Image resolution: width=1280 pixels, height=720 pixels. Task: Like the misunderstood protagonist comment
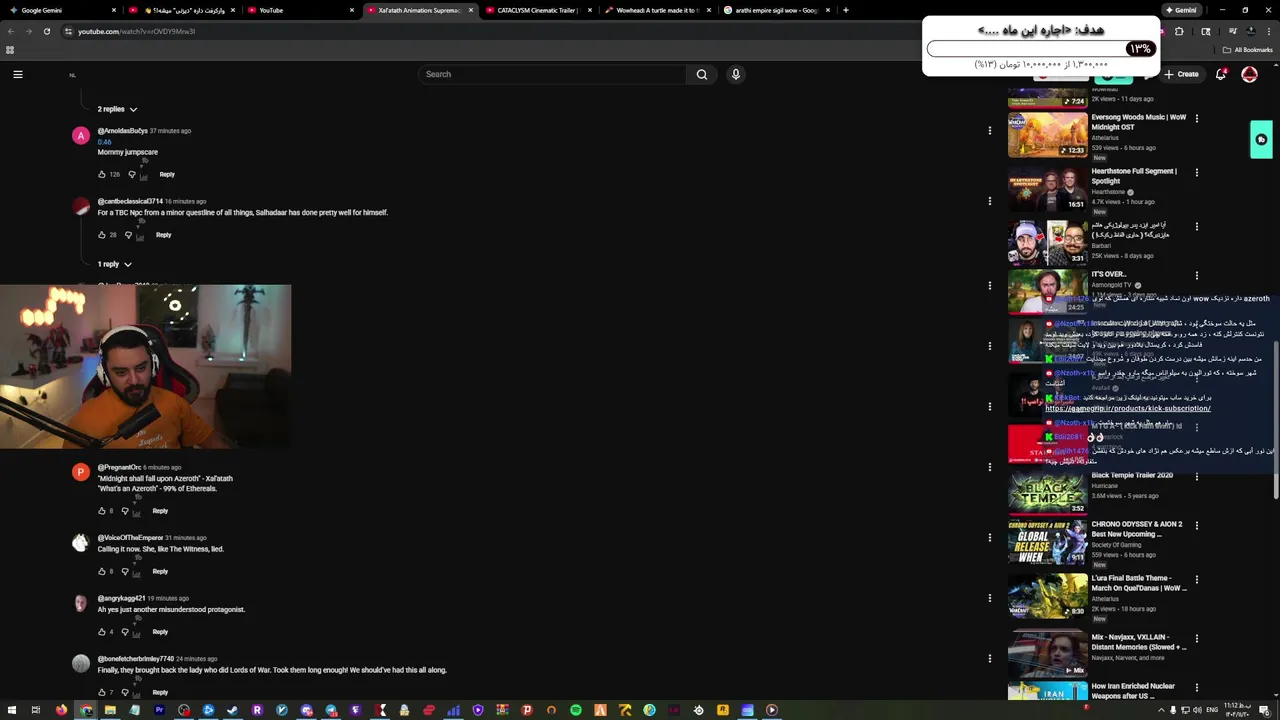tap(102, 632)
